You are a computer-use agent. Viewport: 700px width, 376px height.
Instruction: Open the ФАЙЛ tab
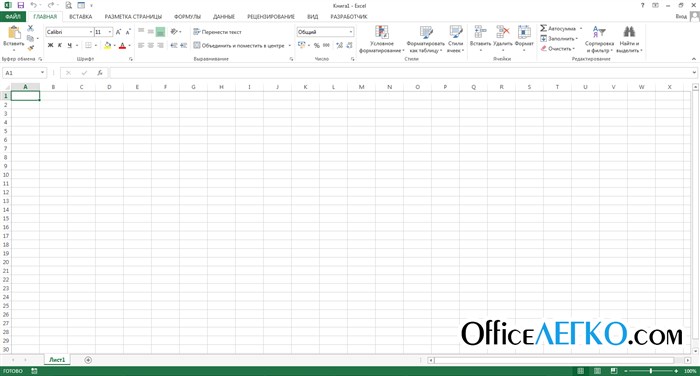13,17
